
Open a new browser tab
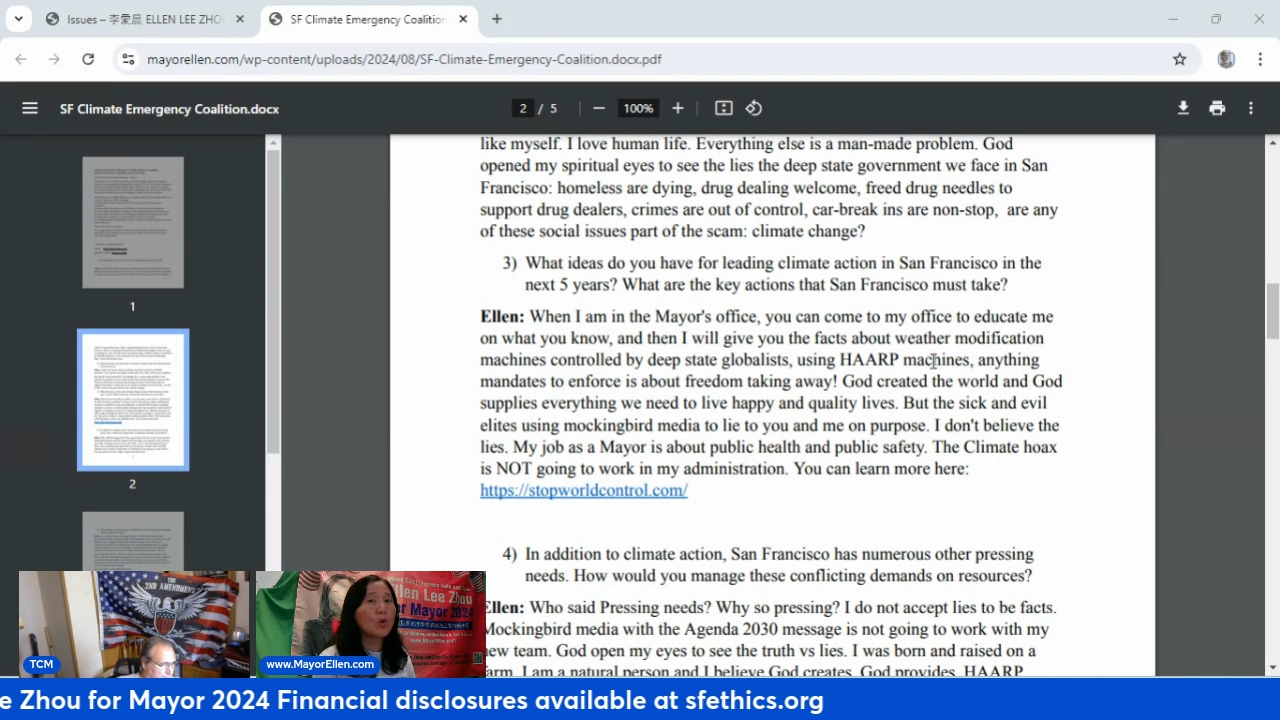point(497,19)
